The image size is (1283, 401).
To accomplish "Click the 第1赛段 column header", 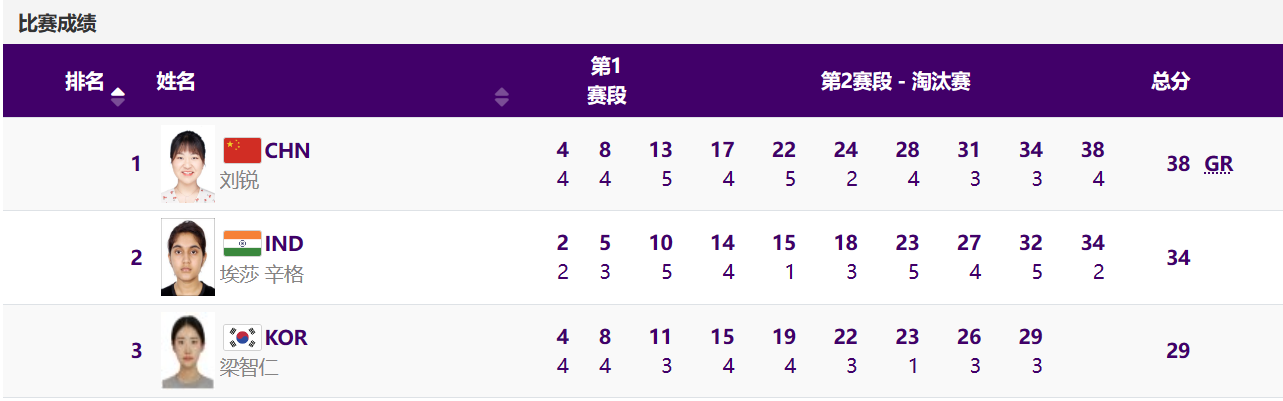I will click(x=606, y=81).
